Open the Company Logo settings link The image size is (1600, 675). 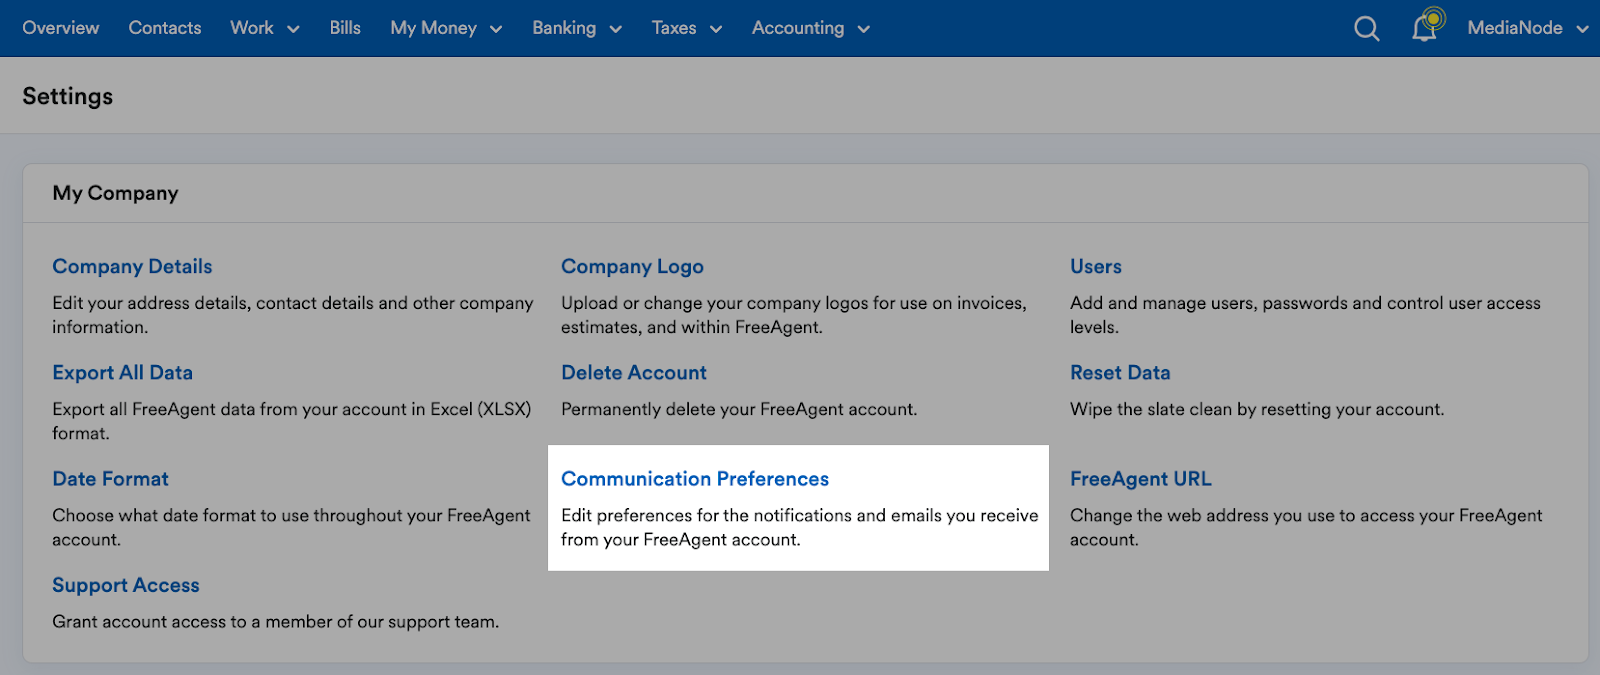632,267
